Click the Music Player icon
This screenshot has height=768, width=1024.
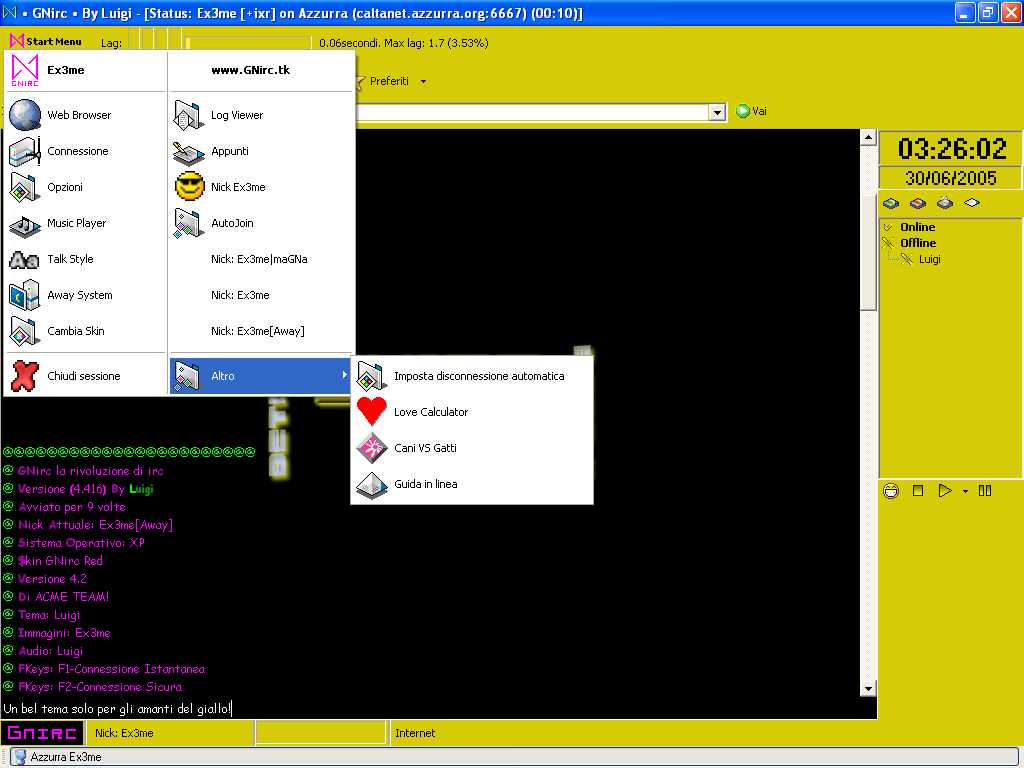pyautogui.click(x=25, y=223)
